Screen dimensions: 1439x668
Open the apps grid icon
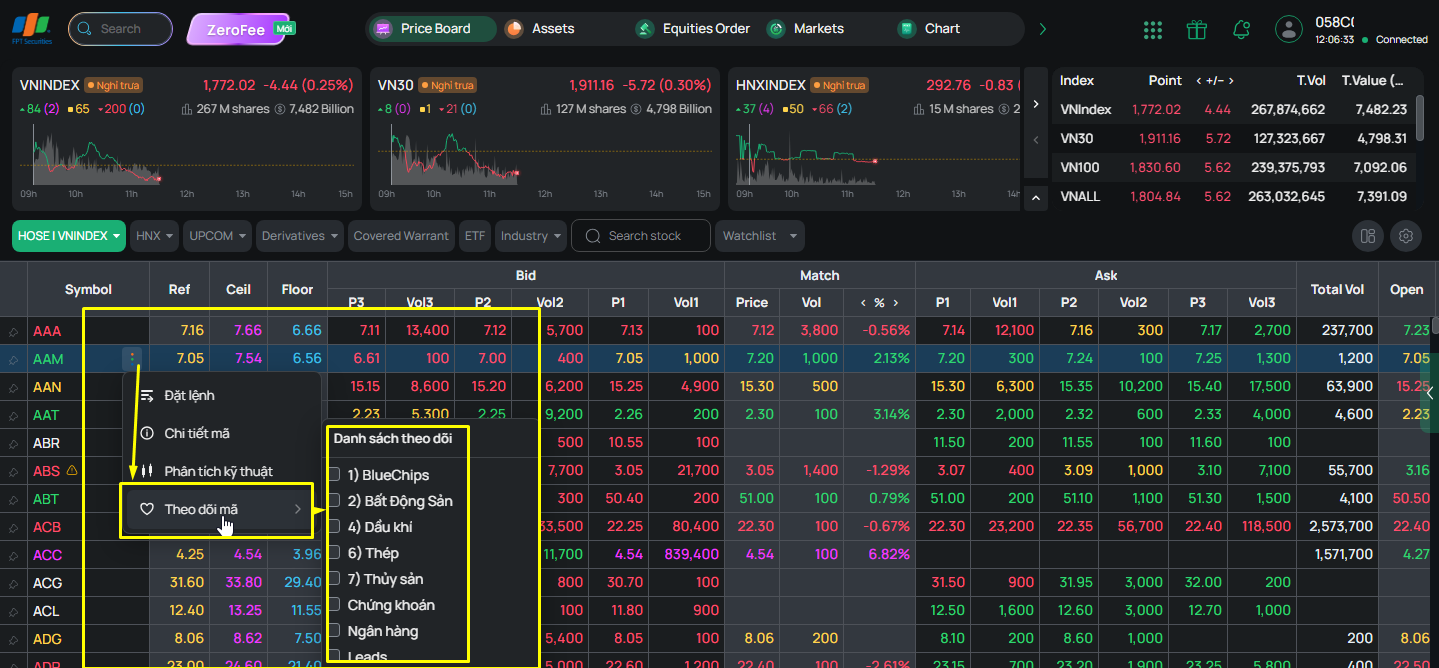coord(1153,29)
